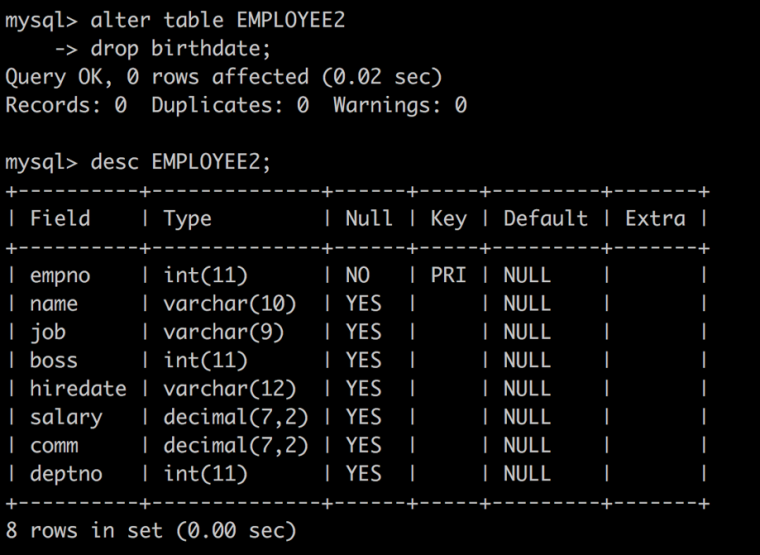Click the 'varchar(12)' type entry
This screenshot has height=555, width=760.
point(230,389)
